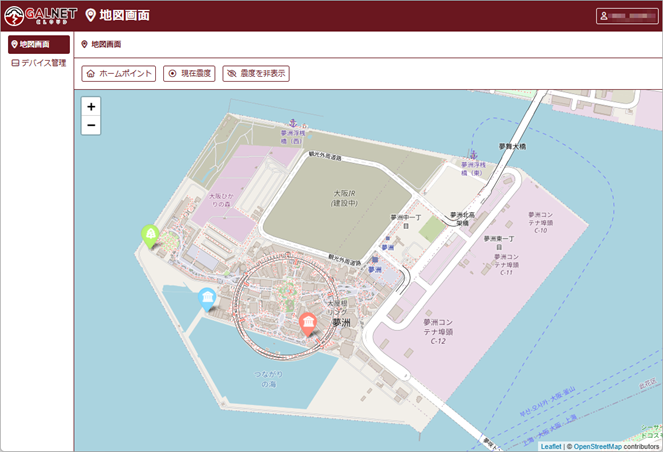663x452 pixels.
Task: Select the blue building map marker
Action: click(x=207, y=299)
